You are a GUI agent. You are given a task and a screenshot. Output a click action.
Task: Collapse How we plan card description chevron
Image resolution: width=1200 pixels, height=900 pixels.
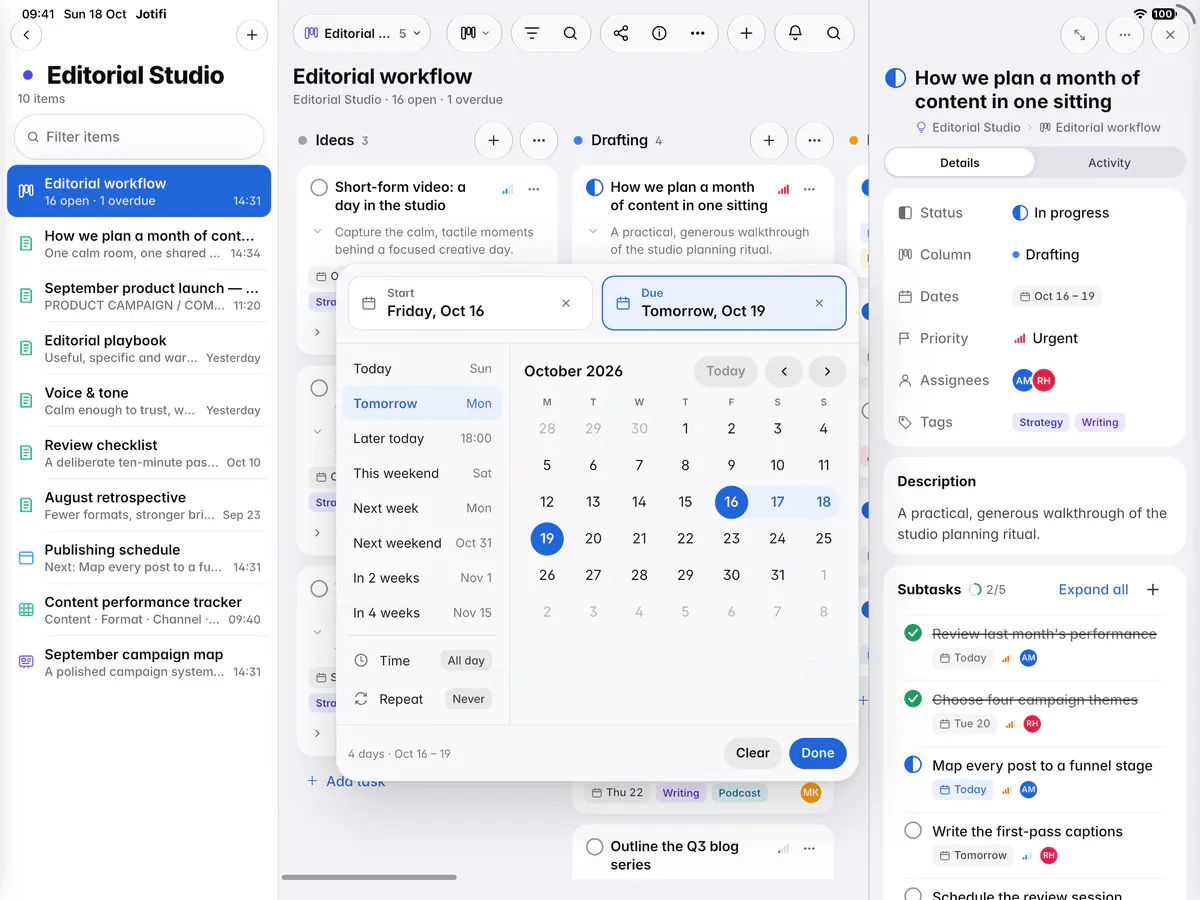click(594, 232)
